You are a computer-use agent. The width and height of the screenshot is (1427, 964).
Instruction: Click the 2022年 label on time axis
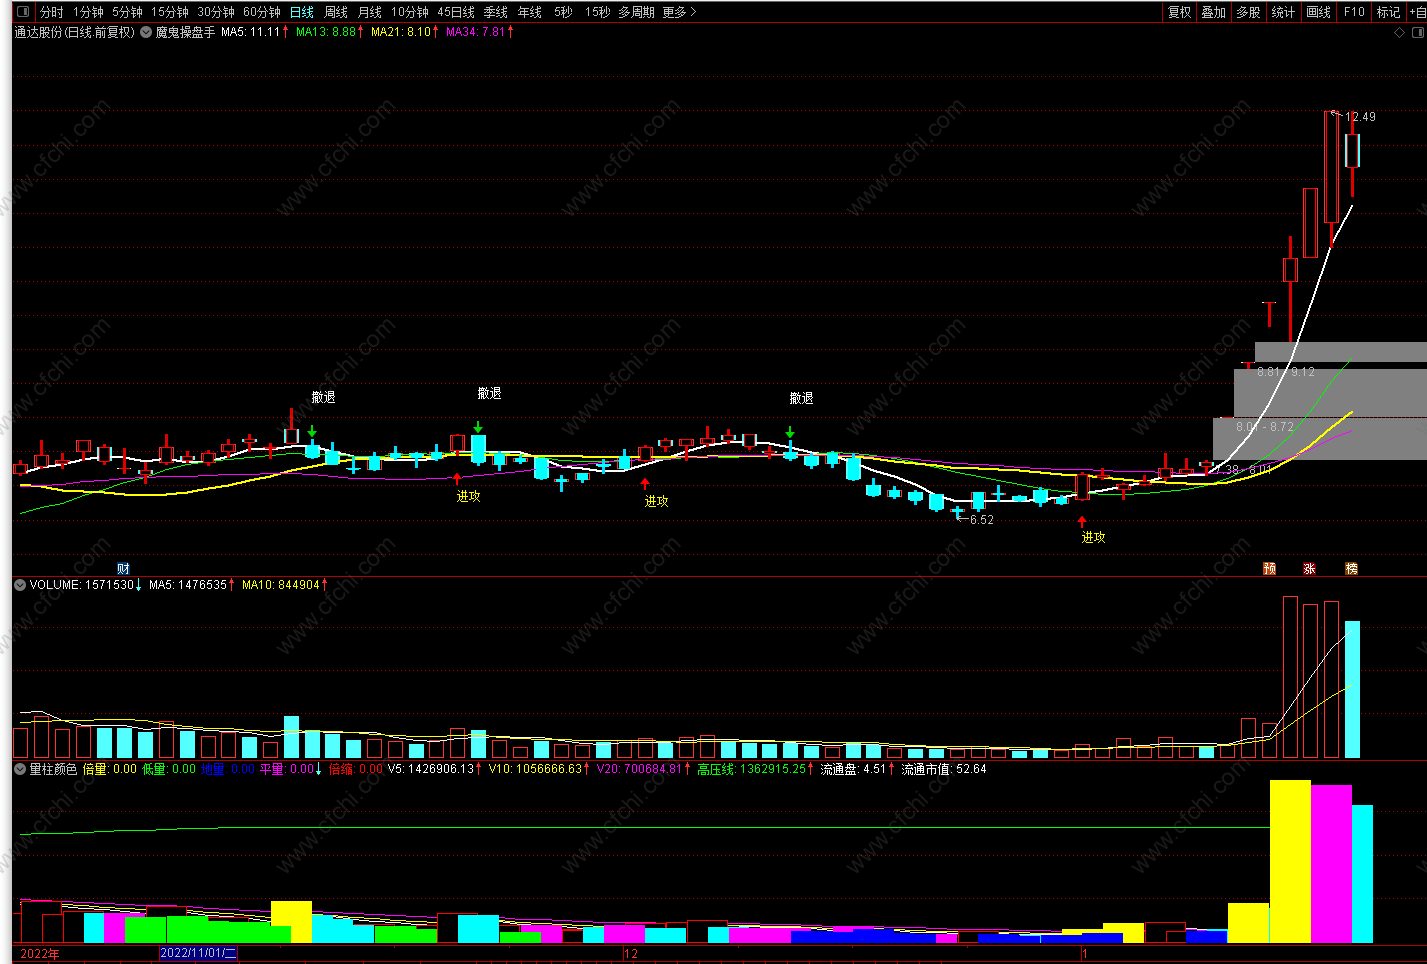pos(40,954)
